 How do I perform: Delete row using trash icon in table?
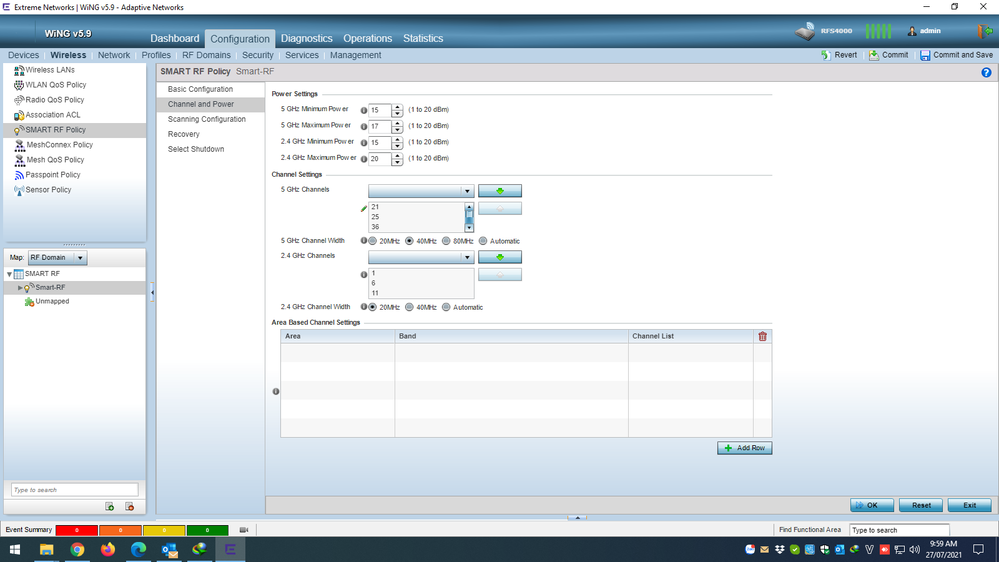[x=763, y=336]
